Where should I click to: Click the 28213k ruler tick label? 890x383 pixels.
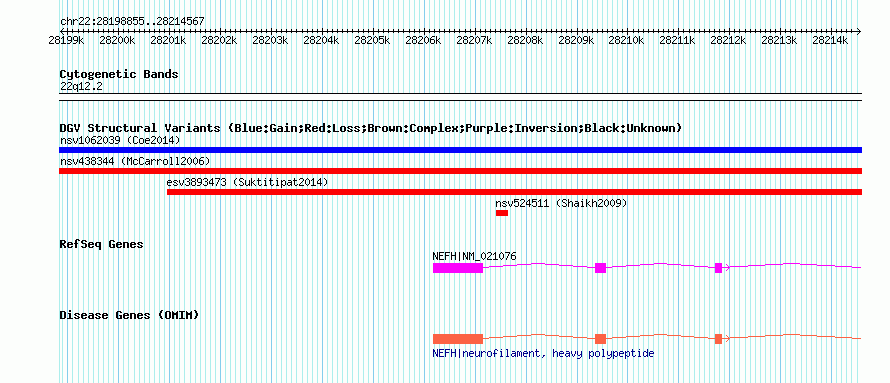point(779,40)
